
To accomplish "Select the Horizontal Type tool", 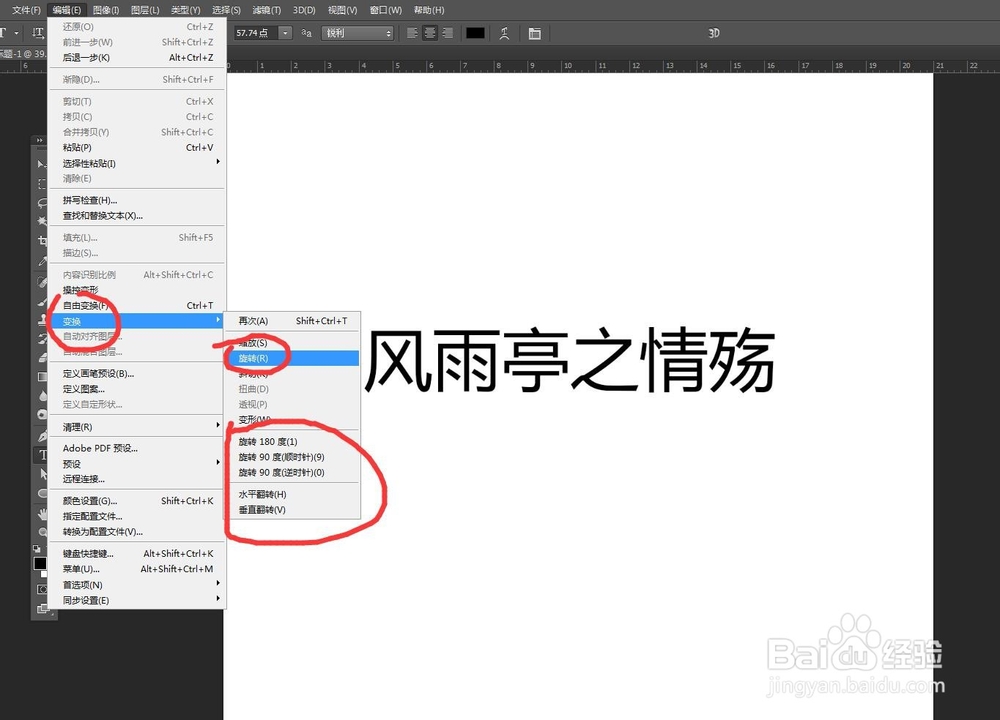I will click(42, 455).
